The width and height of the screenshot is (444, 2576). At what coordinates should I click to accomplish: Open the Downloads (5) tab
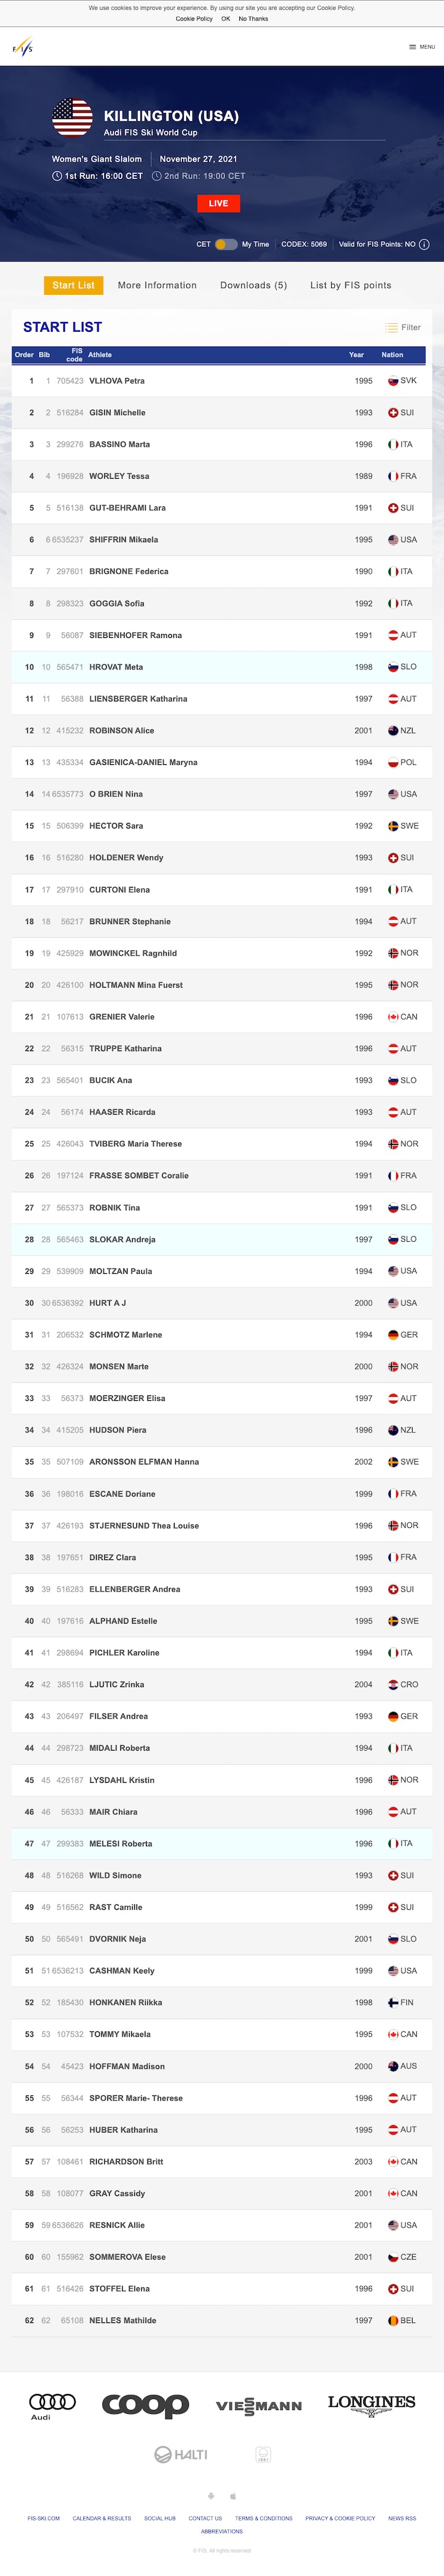pos(253,285)
